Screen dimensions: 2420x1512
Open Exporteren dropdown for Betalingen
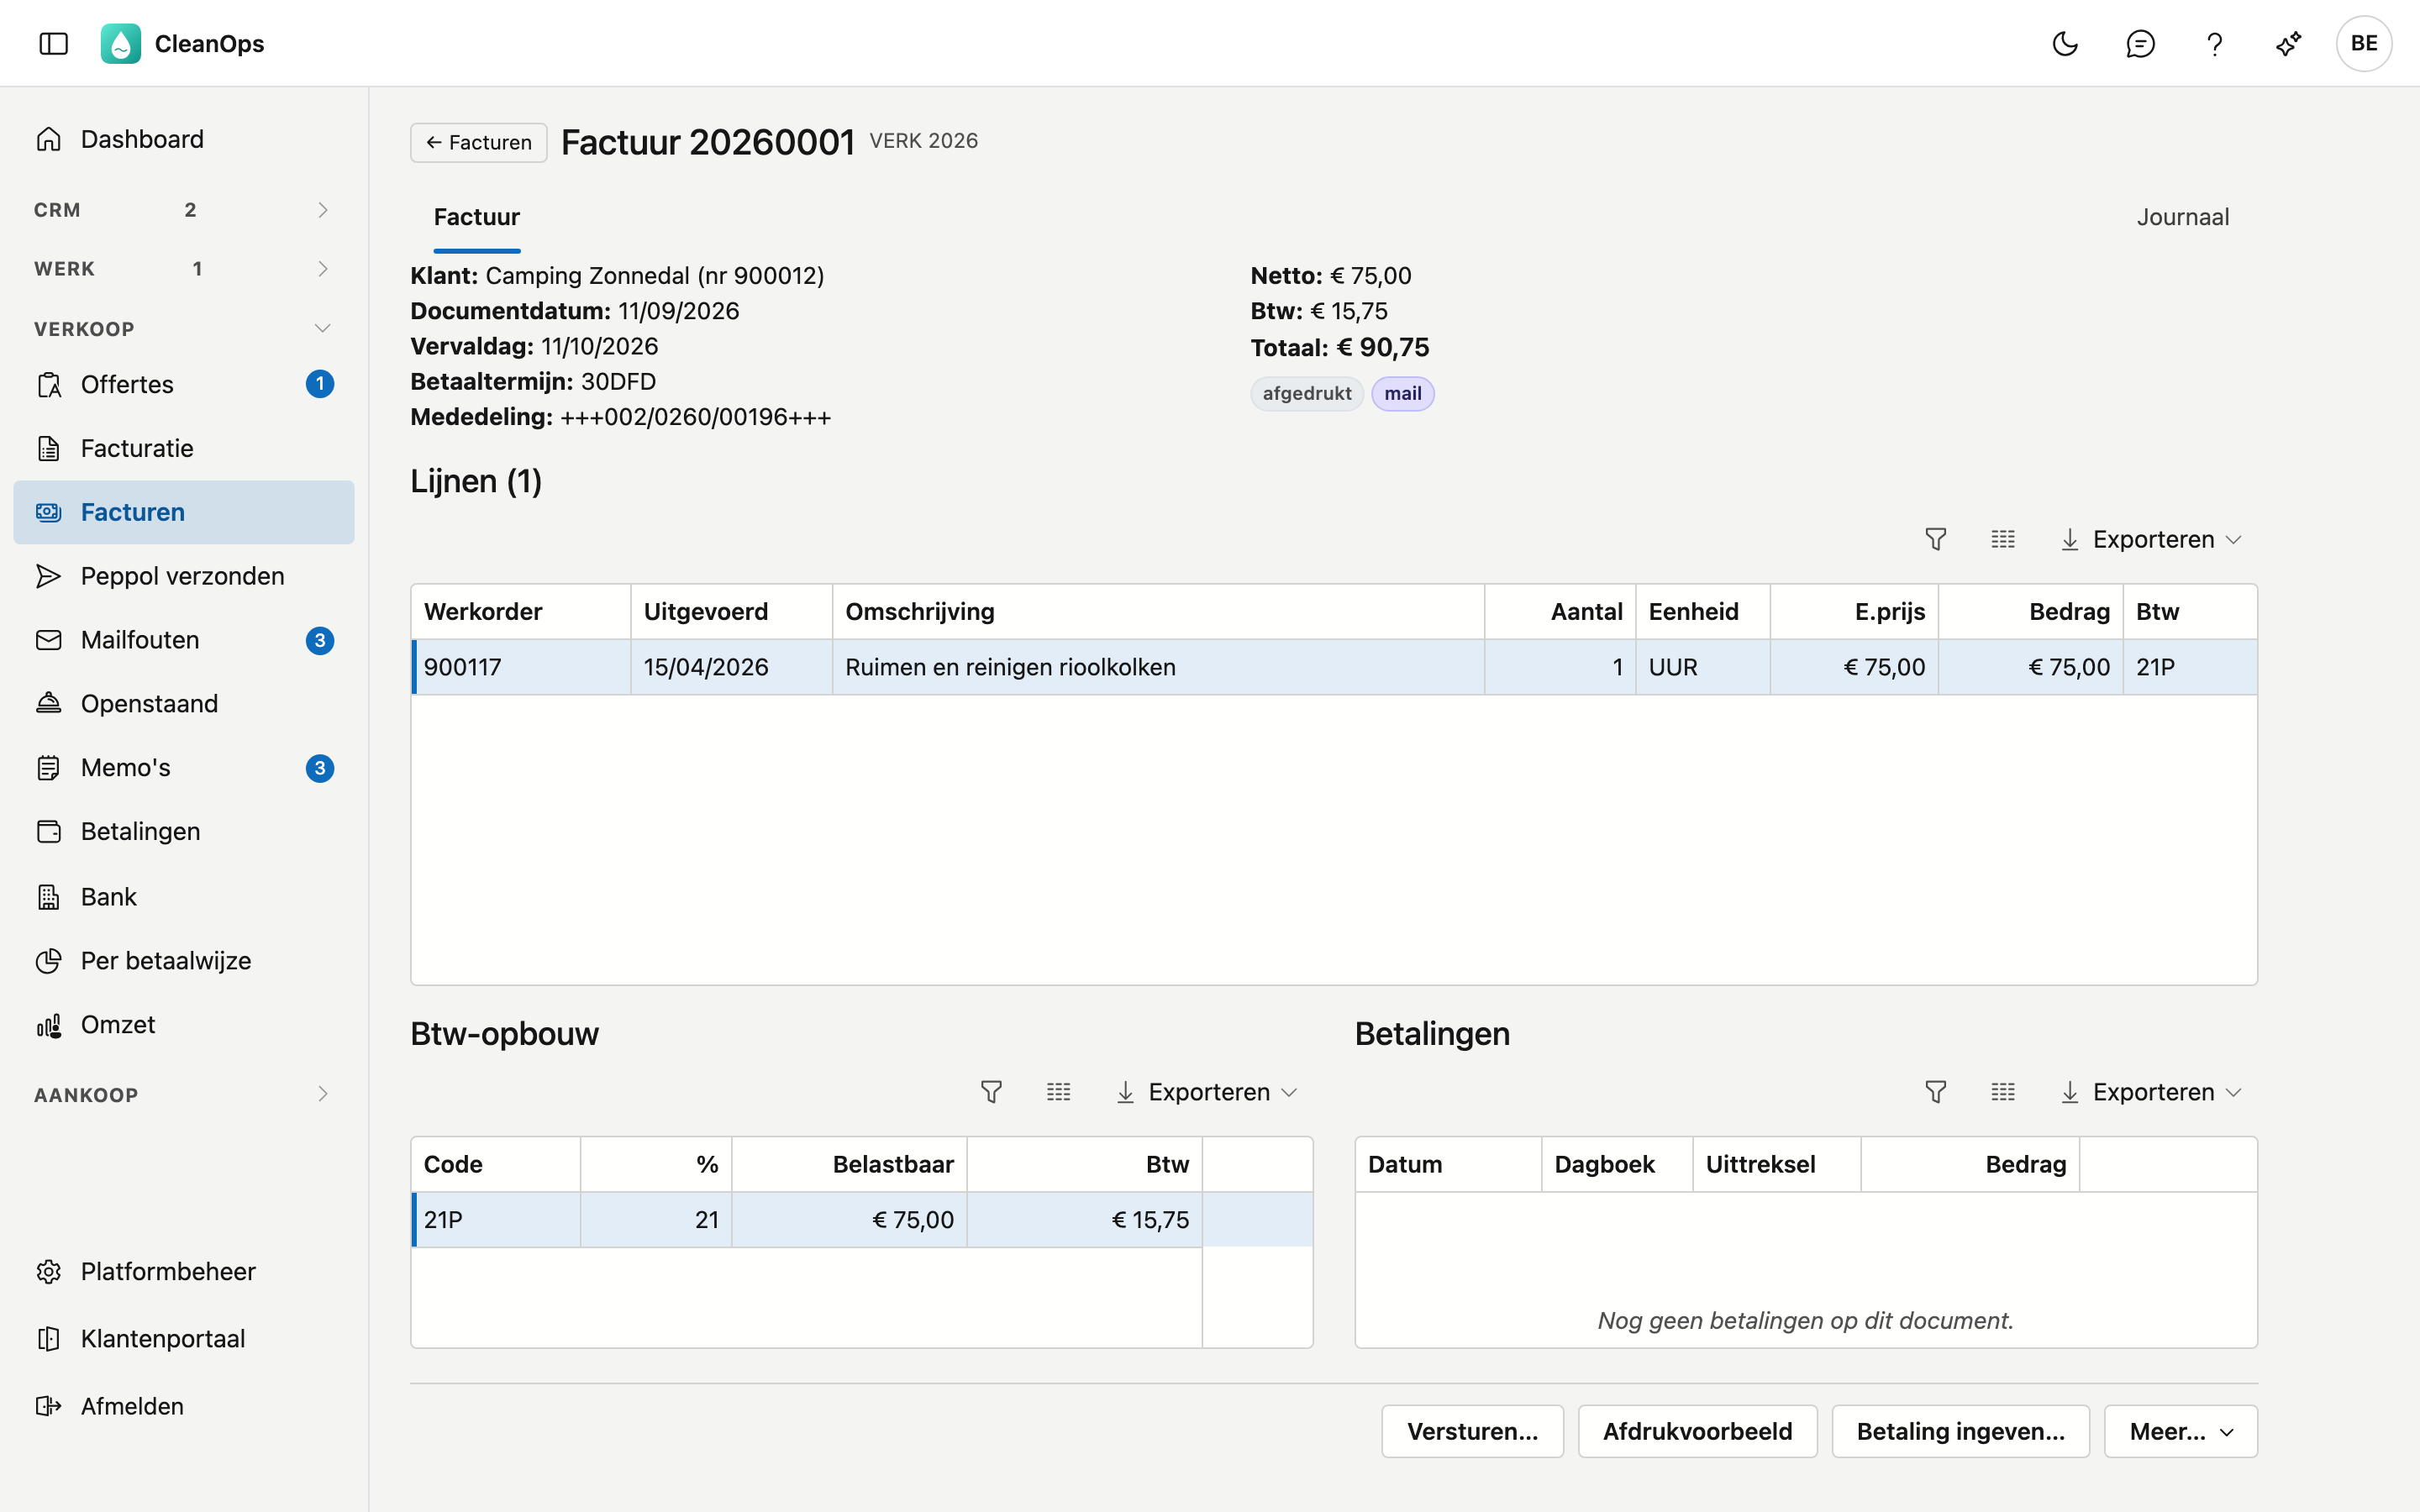[x=2151, y=1092]
